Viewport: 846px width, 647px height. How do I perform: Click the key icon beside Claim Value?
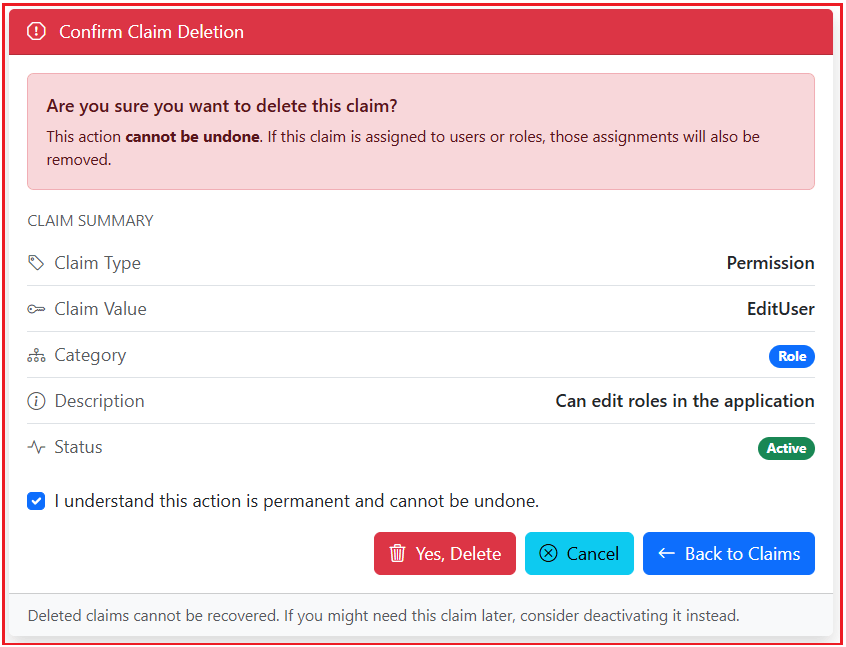click(x=35, y=308)
